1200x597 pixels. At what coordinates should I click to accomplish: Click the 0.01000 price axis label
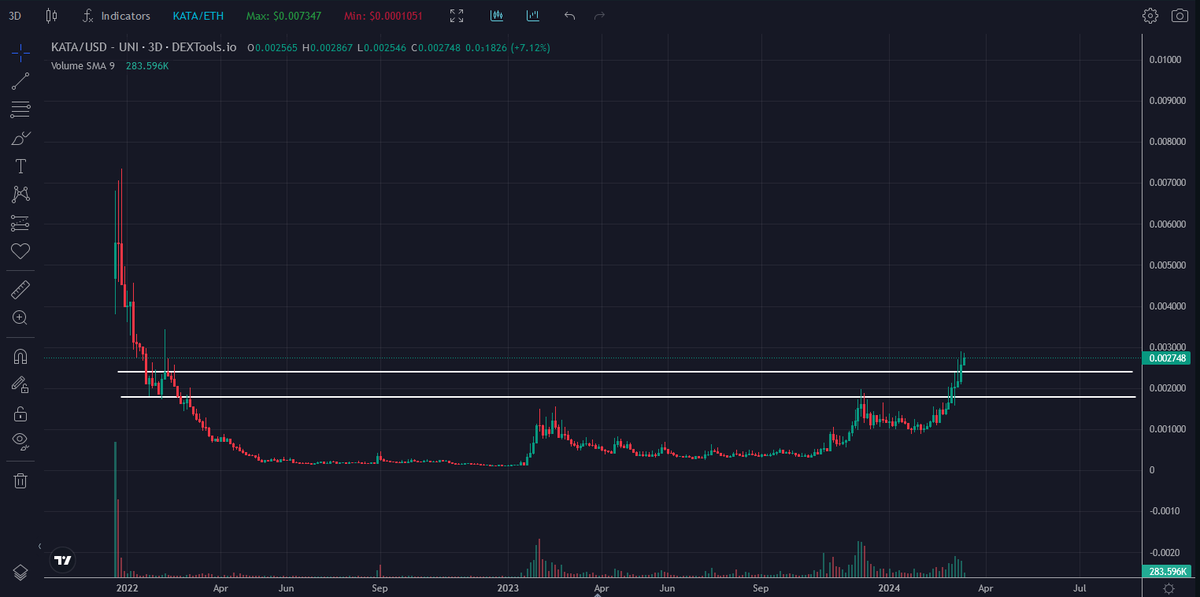[1165, 60]
